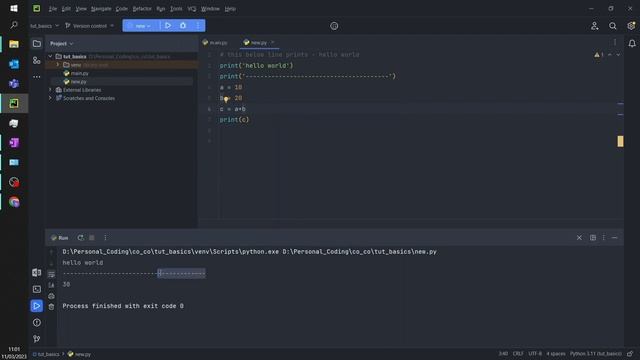Toggle soft-wrap in Run console
The image size is (640, 360).
coord(51,274)
